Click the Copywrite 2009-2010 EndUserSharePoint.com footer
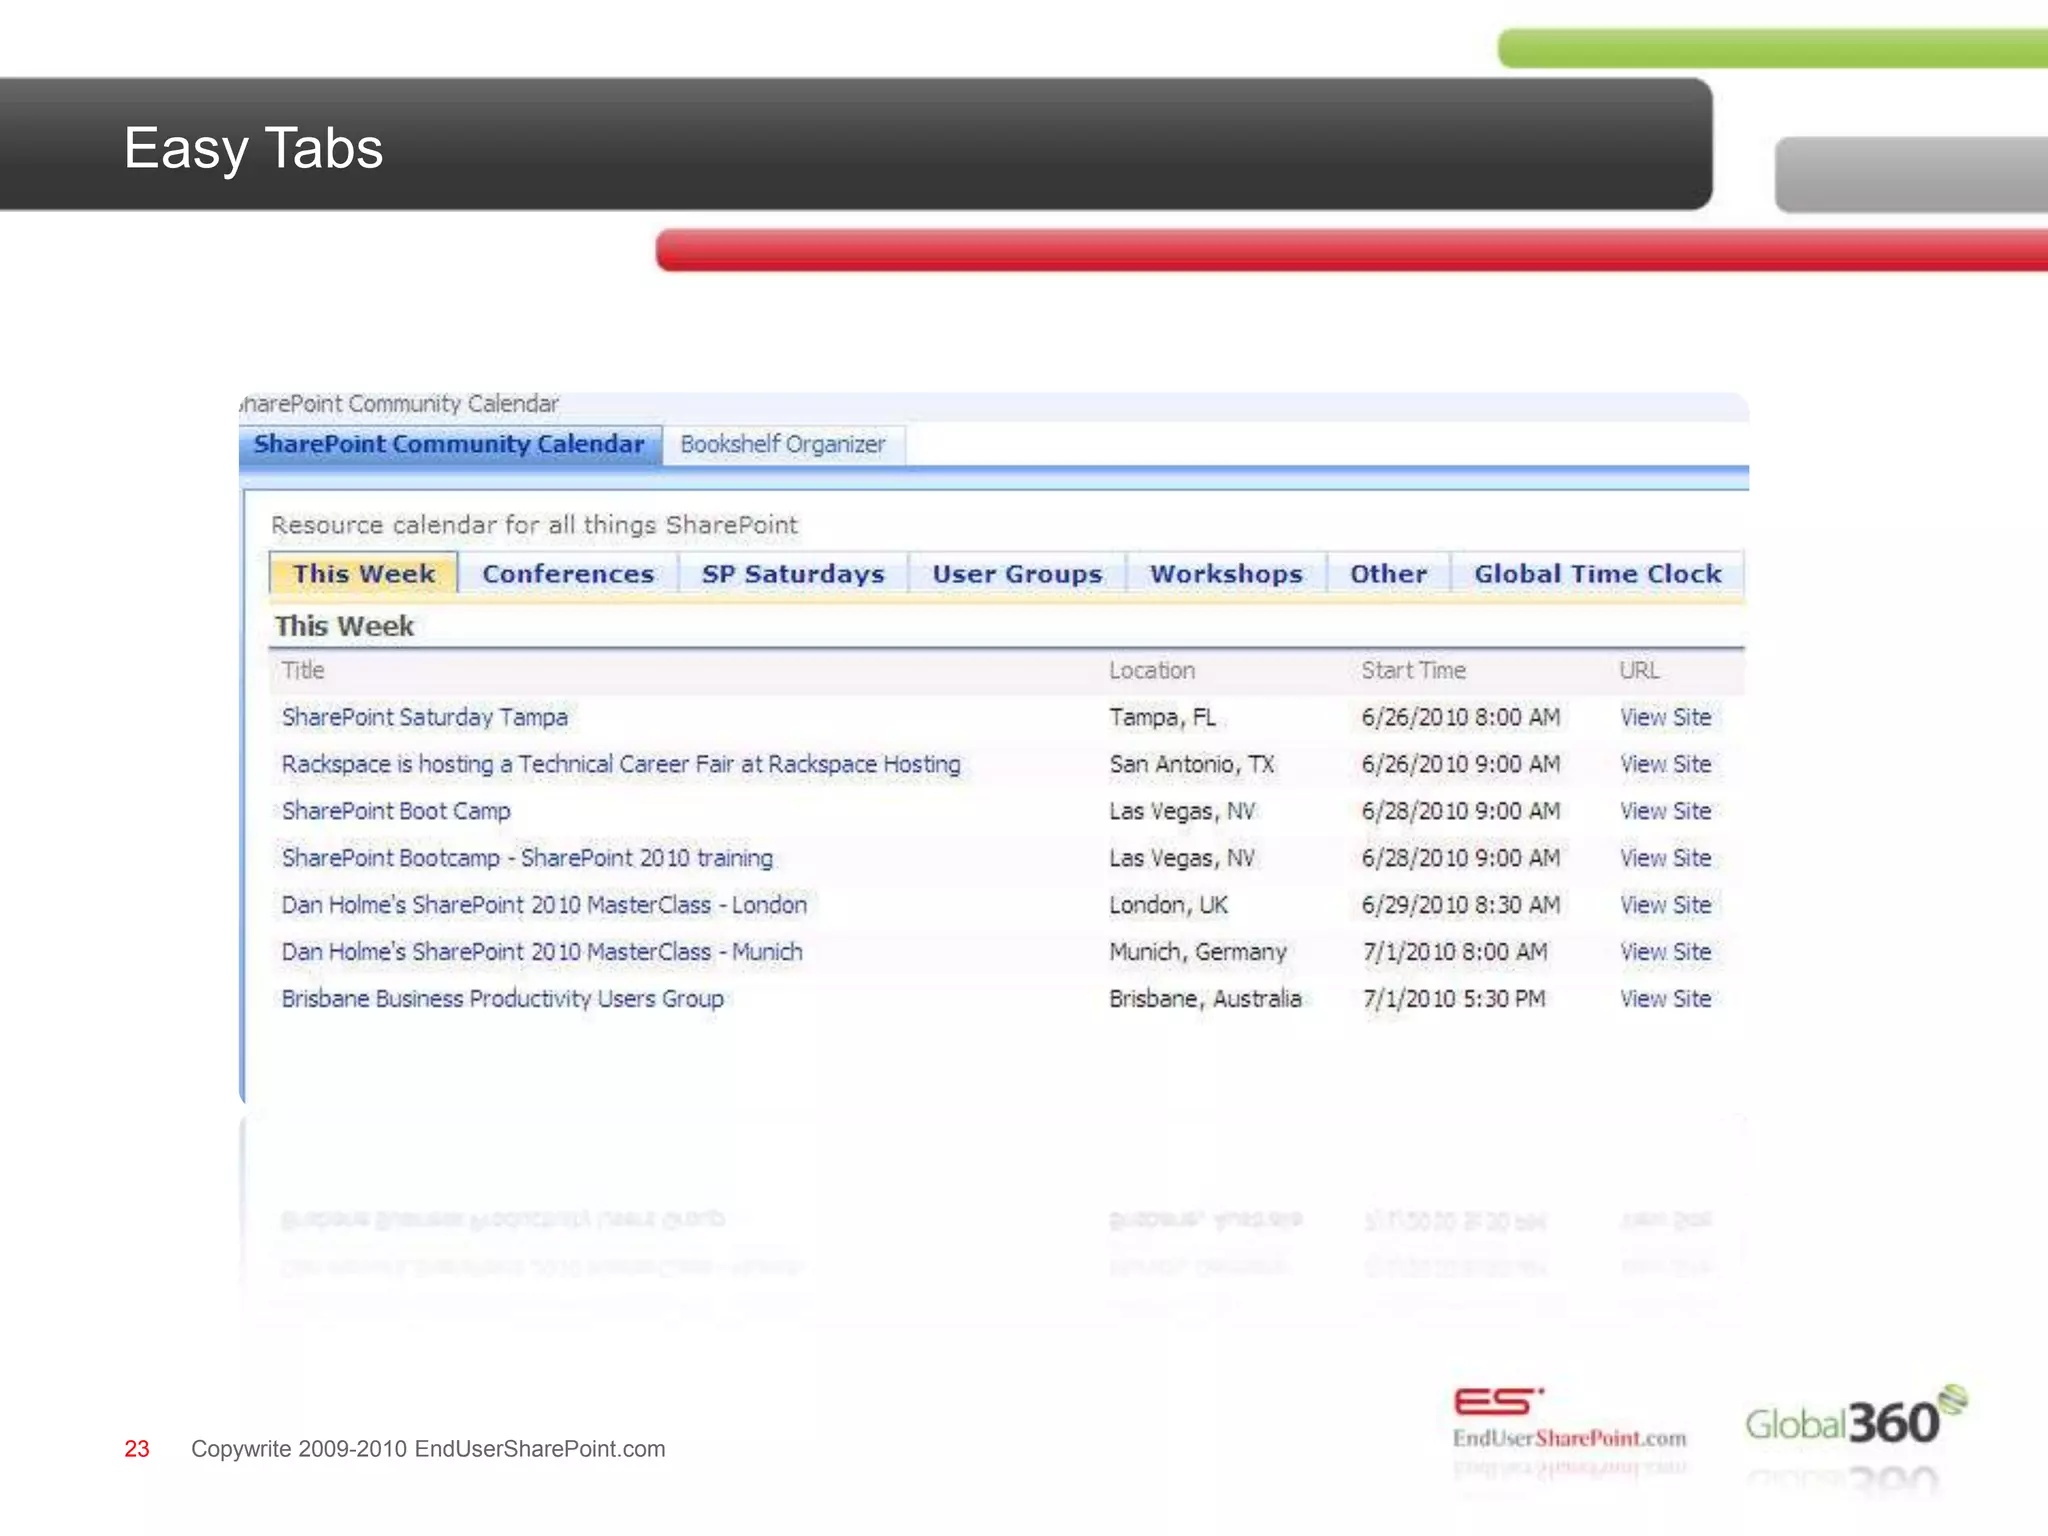Image resolution: width=2048 pixels, height=1536 pixels. point(428,1449)
